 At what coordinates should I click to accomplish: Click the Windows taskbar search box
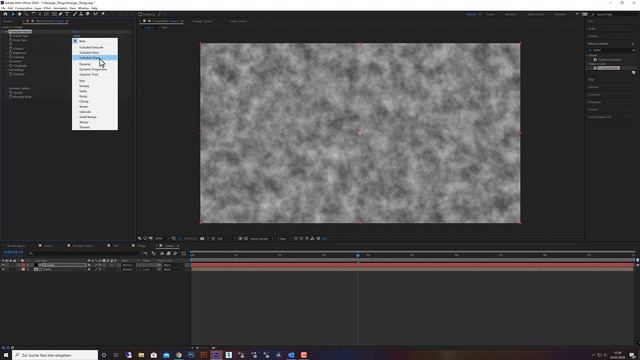point(55,355)
